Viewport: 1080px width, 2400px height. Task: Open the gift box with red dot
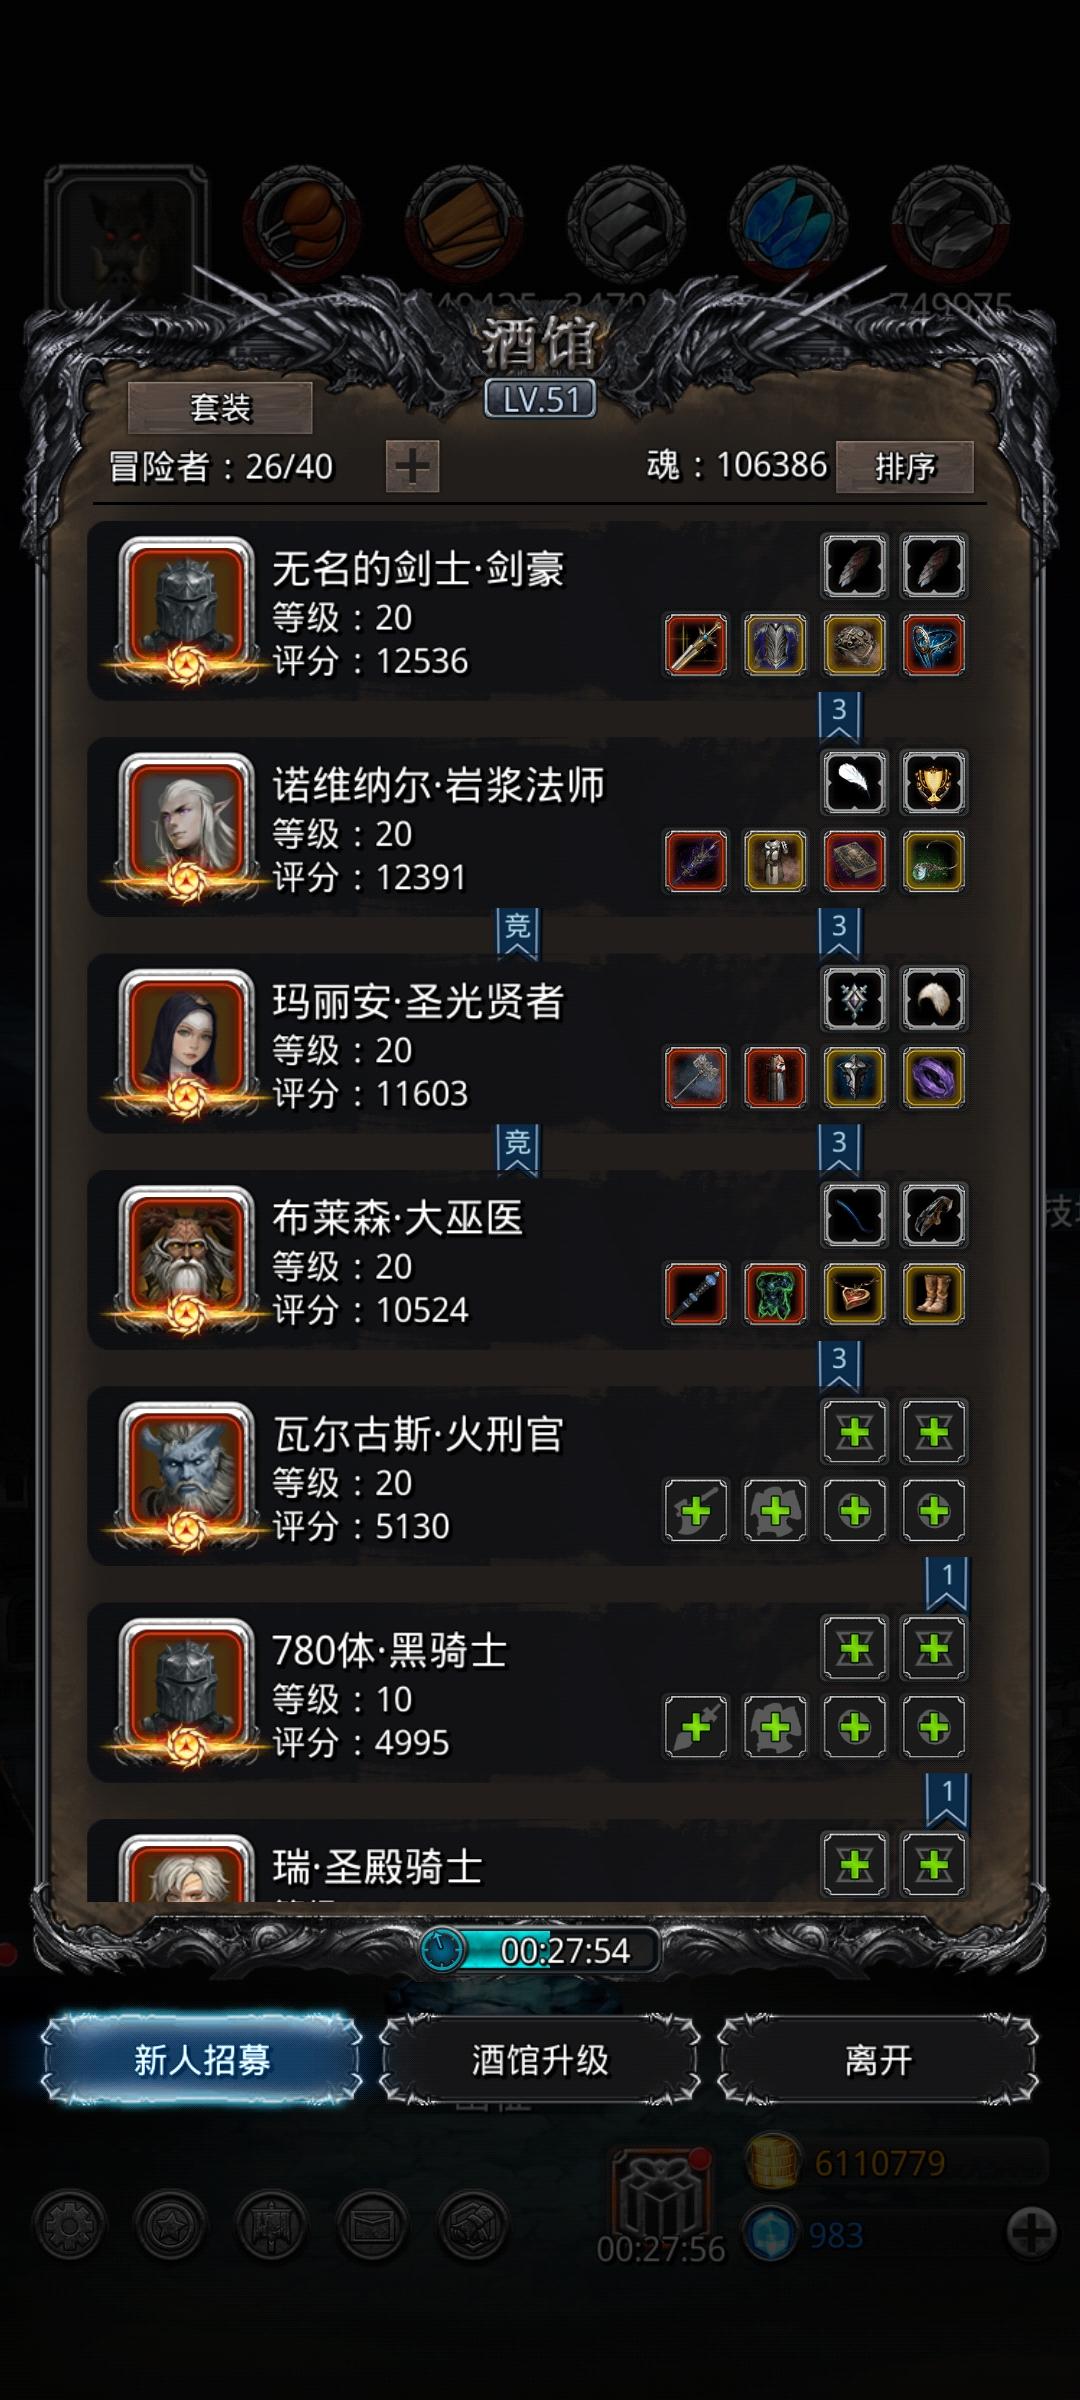coord(662,2192)
